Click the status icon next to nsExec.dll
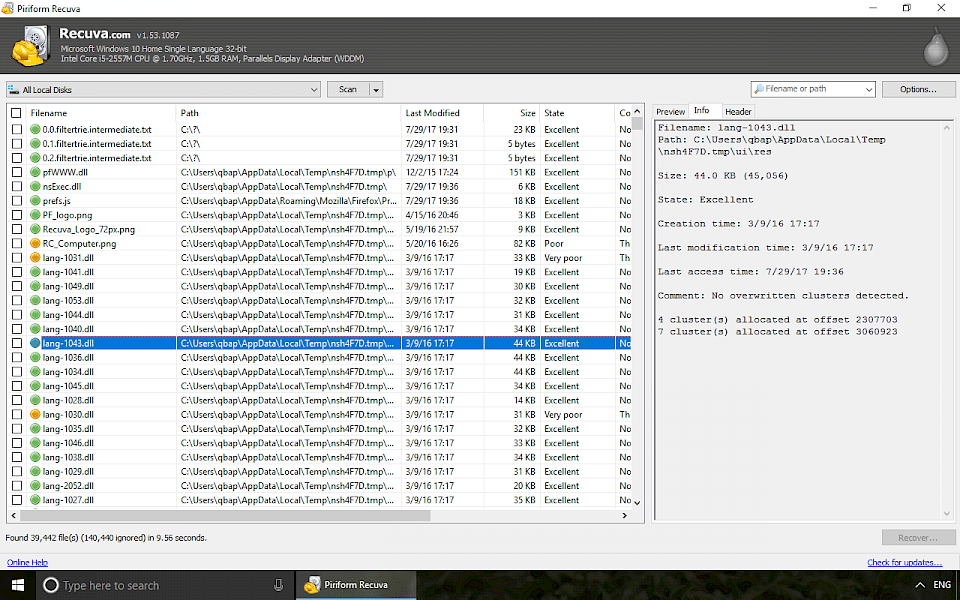The image size is (960, 600). click(36, 186)
